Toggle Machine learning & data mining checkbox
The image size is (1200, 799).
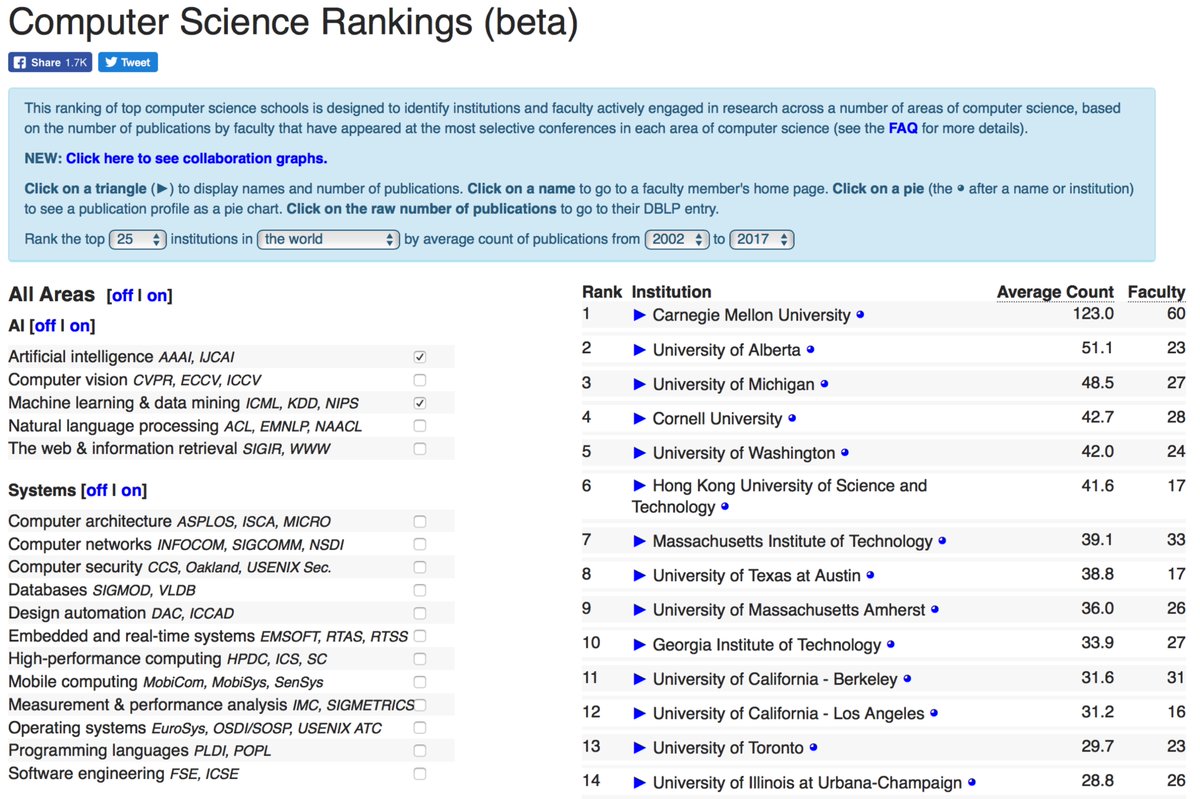pyautogui.click(x=420, y=403)
